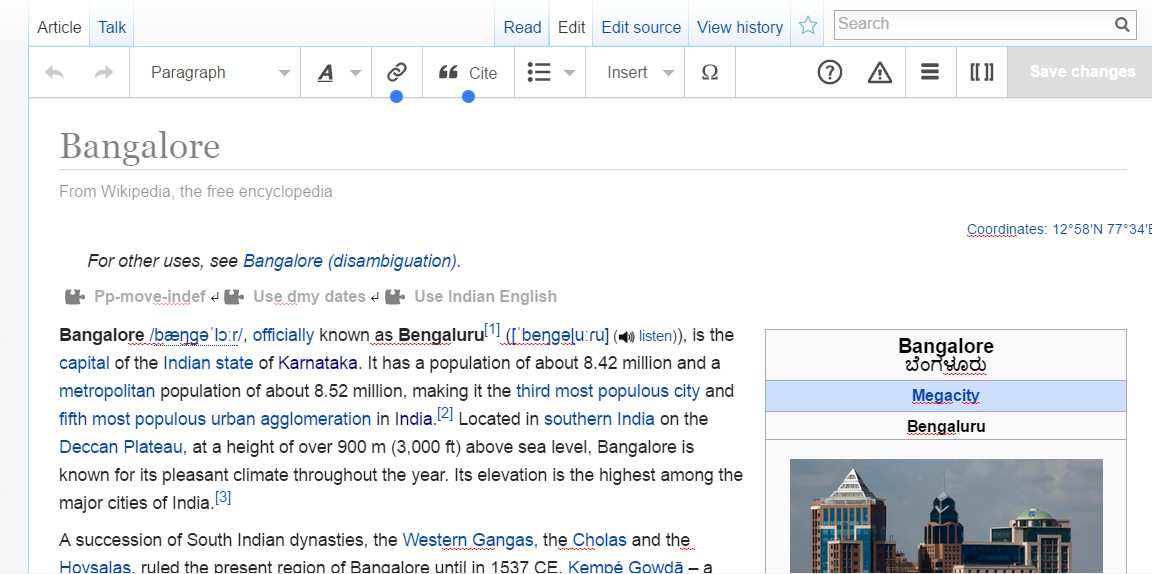
Task: Click the undo arrow icon
Action: 55,72
